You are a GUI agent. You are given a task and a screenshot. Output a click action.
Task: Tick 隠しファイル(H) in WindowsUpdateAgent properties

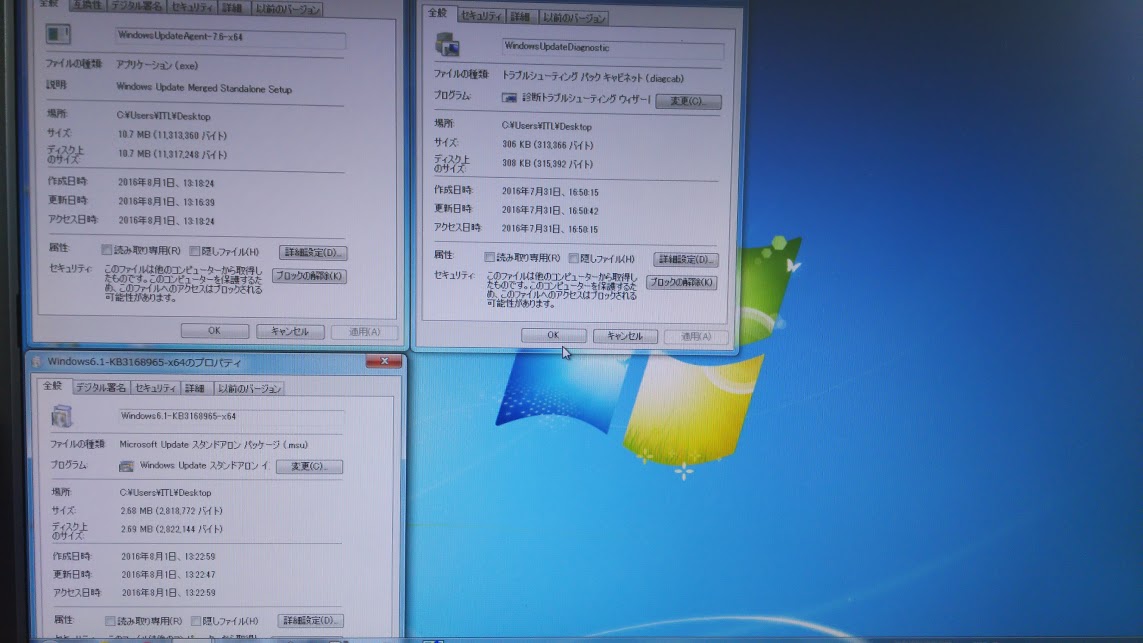click(x=195, y=251)
